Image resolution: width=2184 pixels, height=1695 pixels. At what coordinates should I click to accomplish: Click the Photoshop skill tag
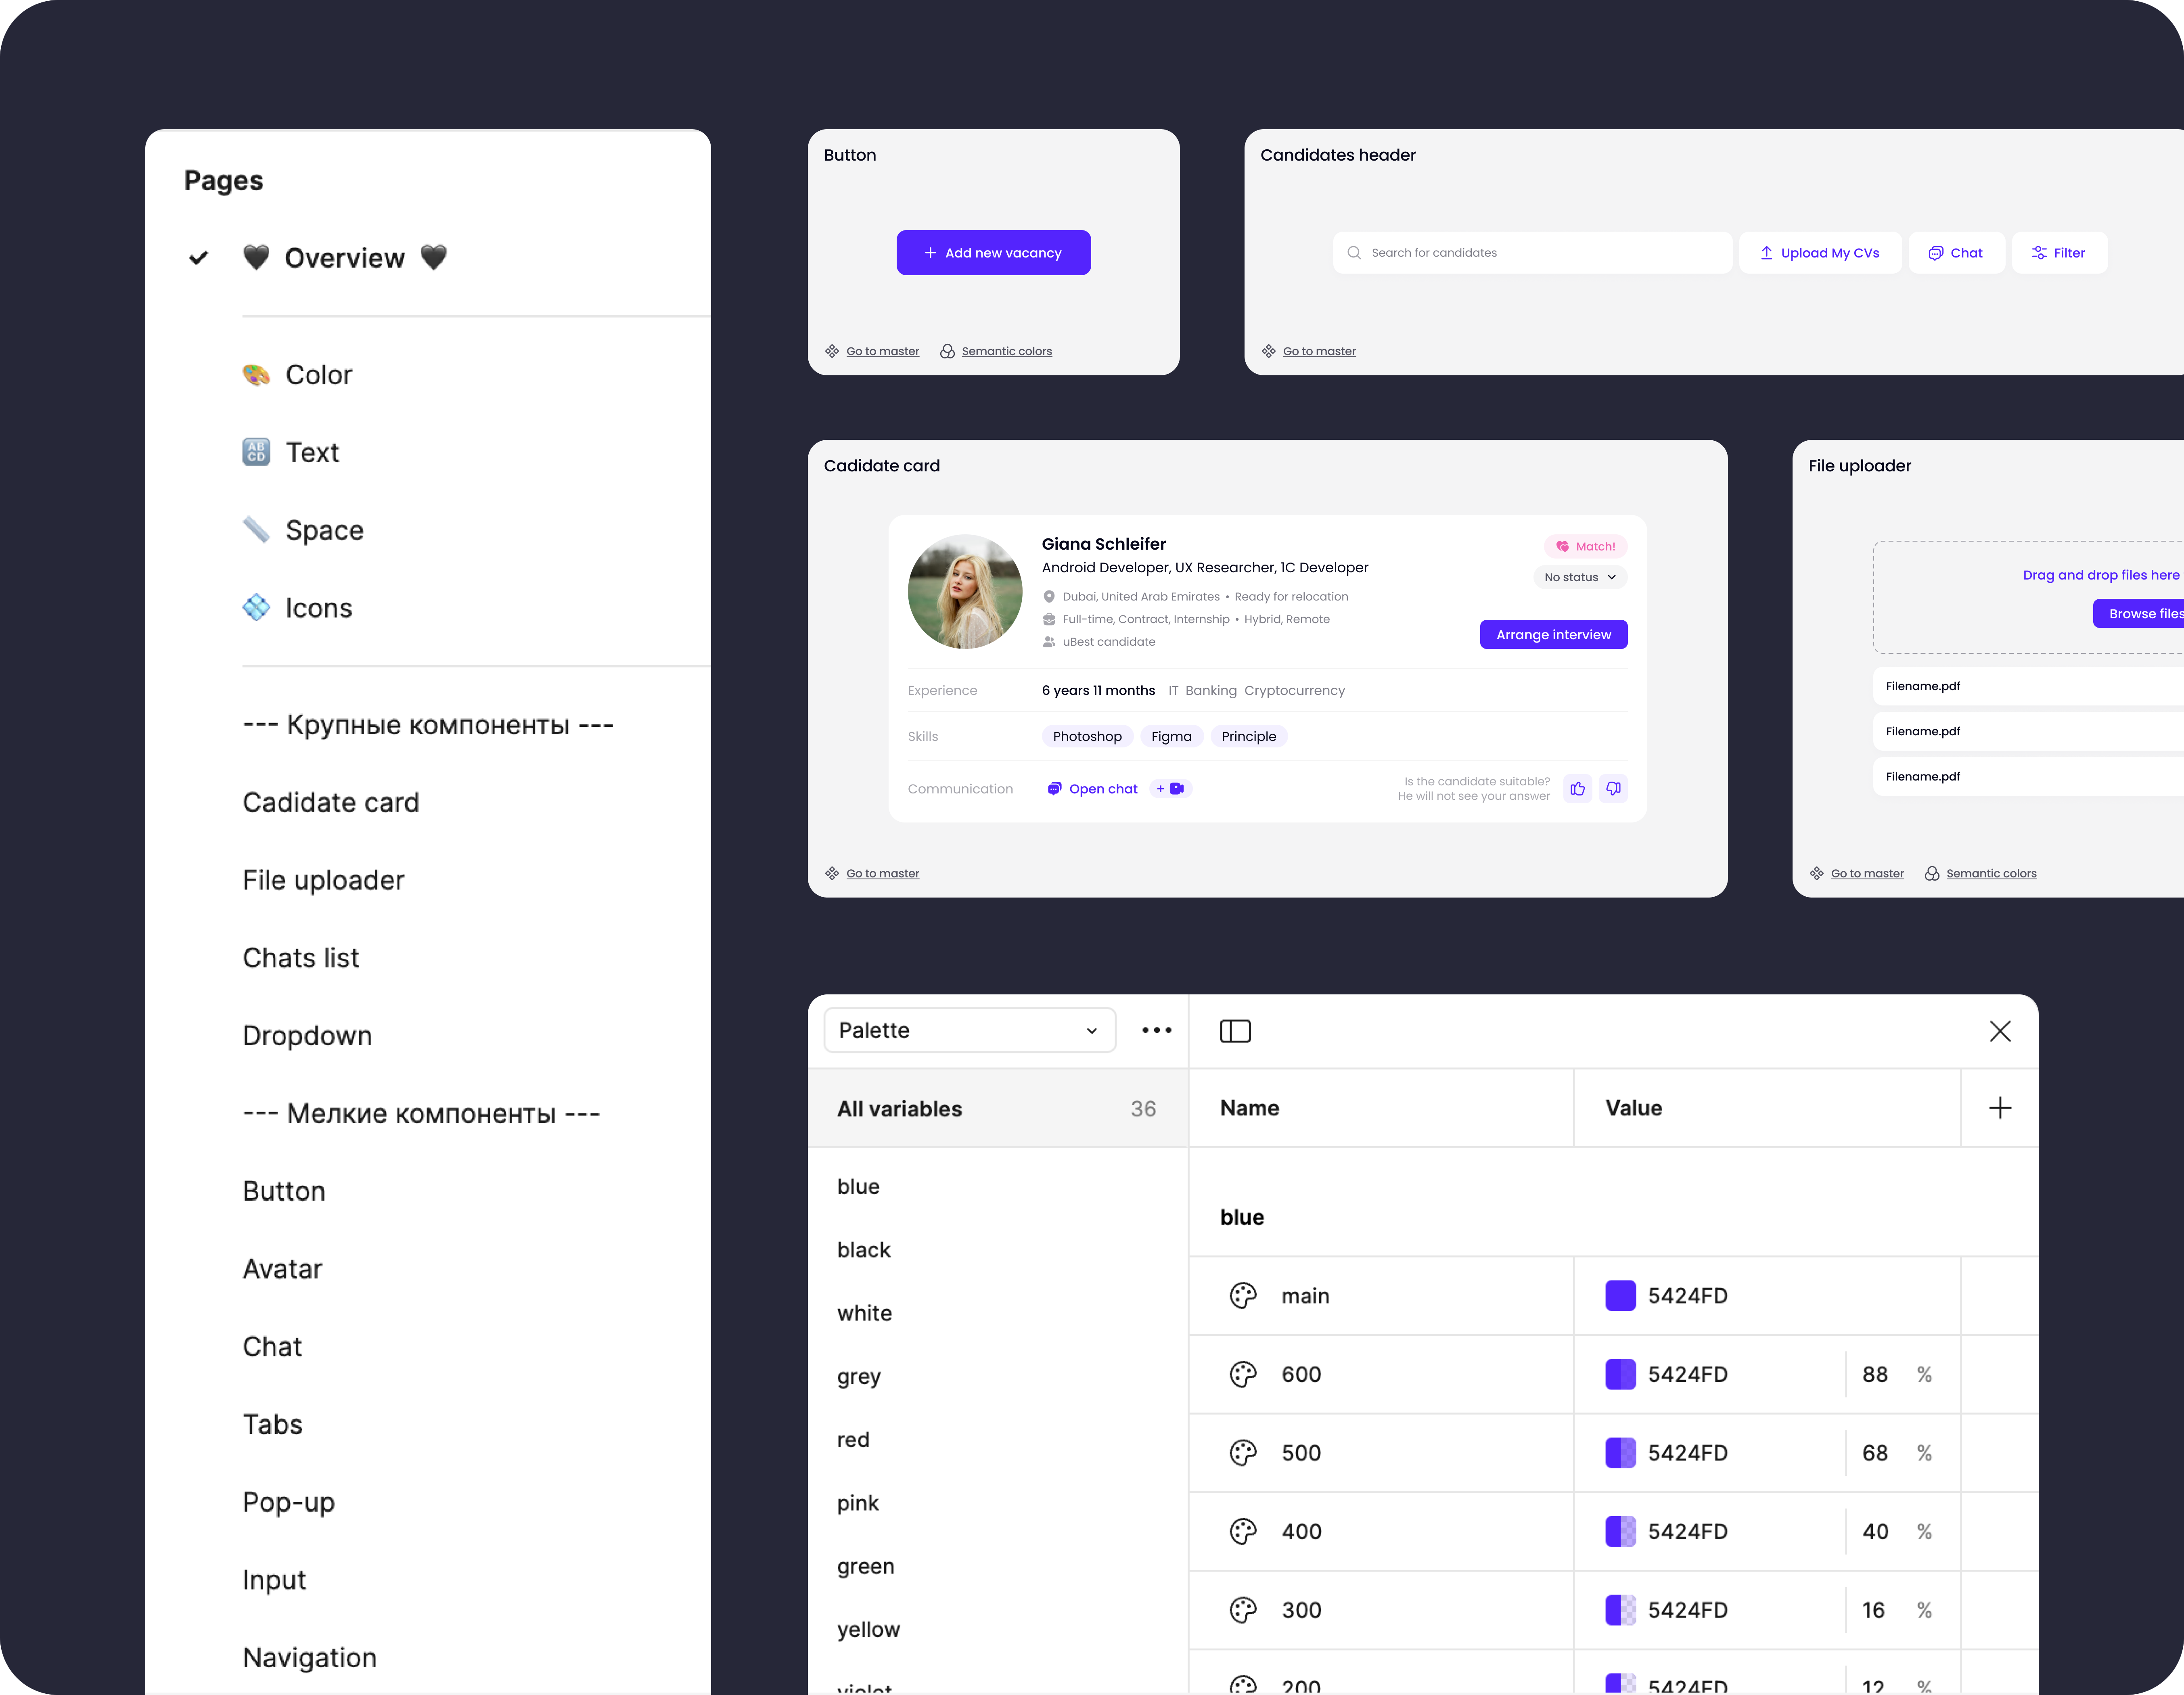click(1087, 737)
